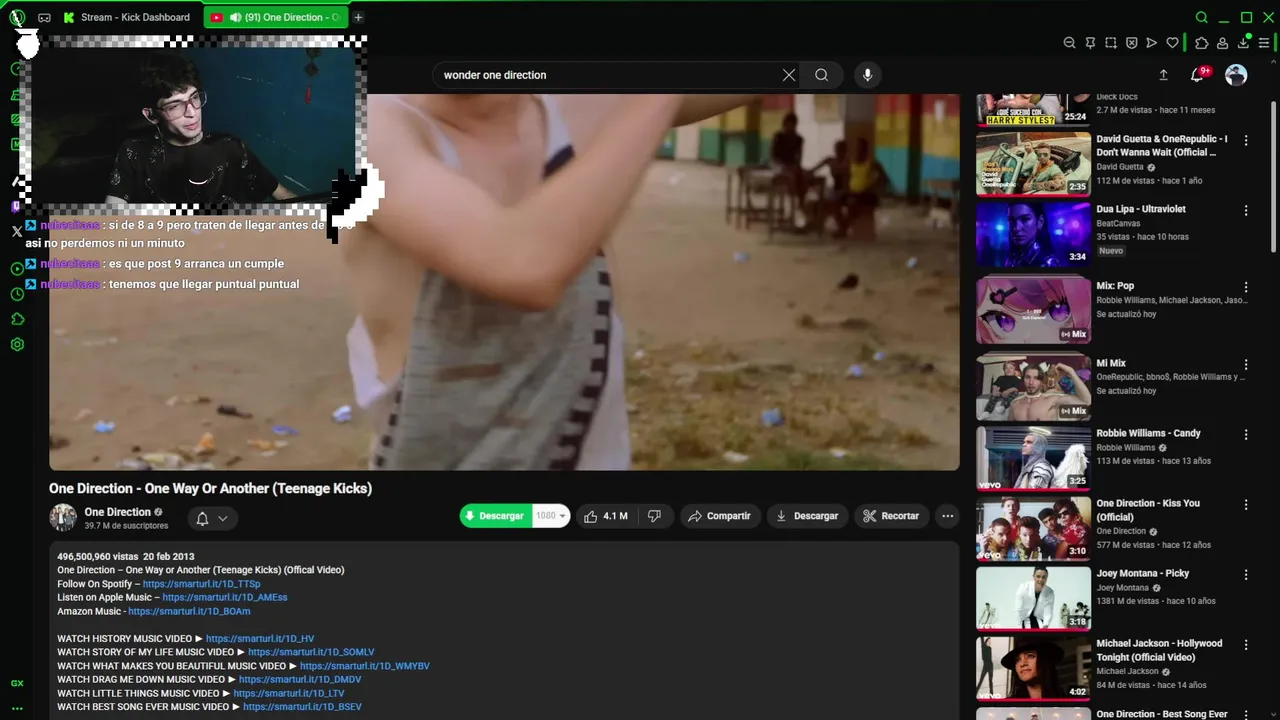
Task: Open the 1080 quality dropdown
Action: (x=551, y=516)
